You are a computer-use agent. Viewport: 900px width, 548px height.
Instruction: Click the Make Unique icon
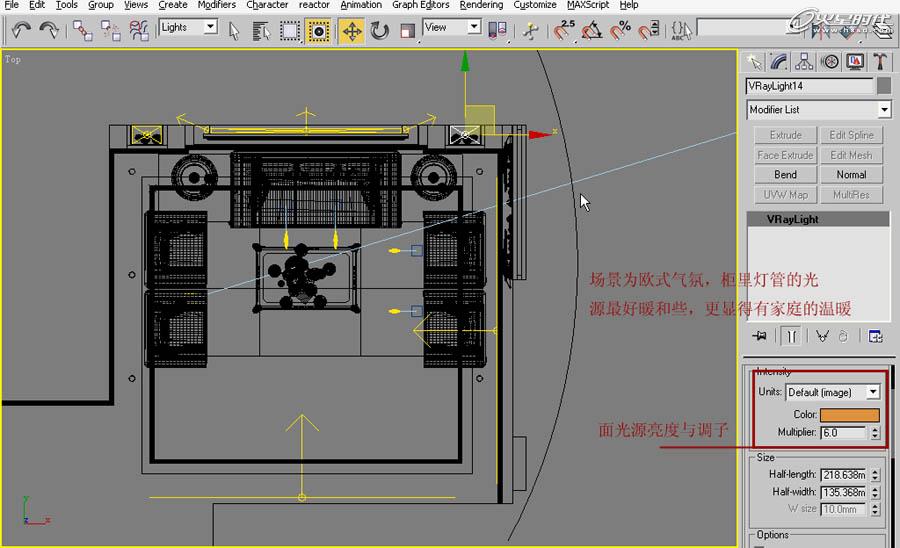coord(822,336)
